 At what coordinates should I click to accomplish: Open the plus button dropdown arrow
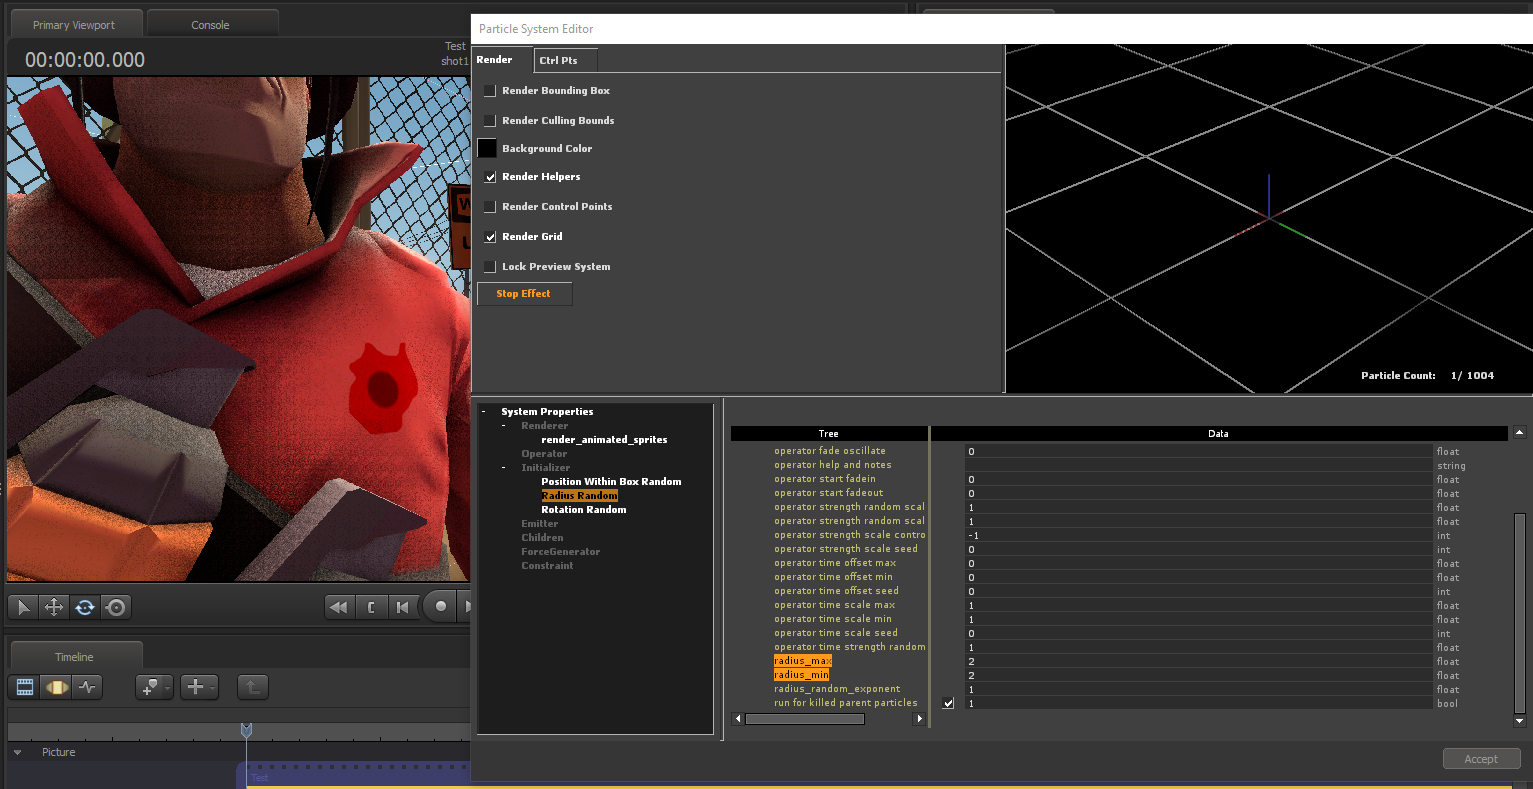pos(213,687)
